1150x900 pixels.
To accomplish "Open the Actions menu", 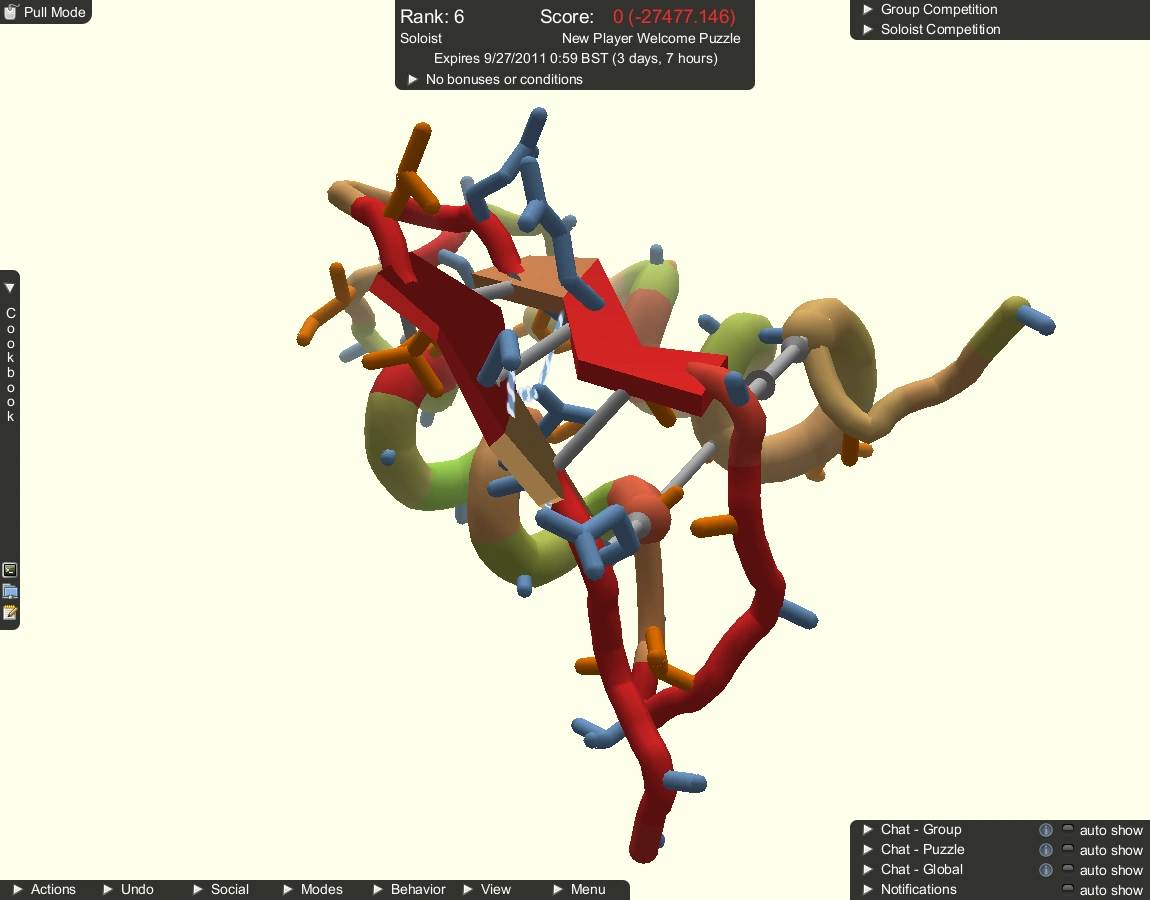I will coord(43,889).
